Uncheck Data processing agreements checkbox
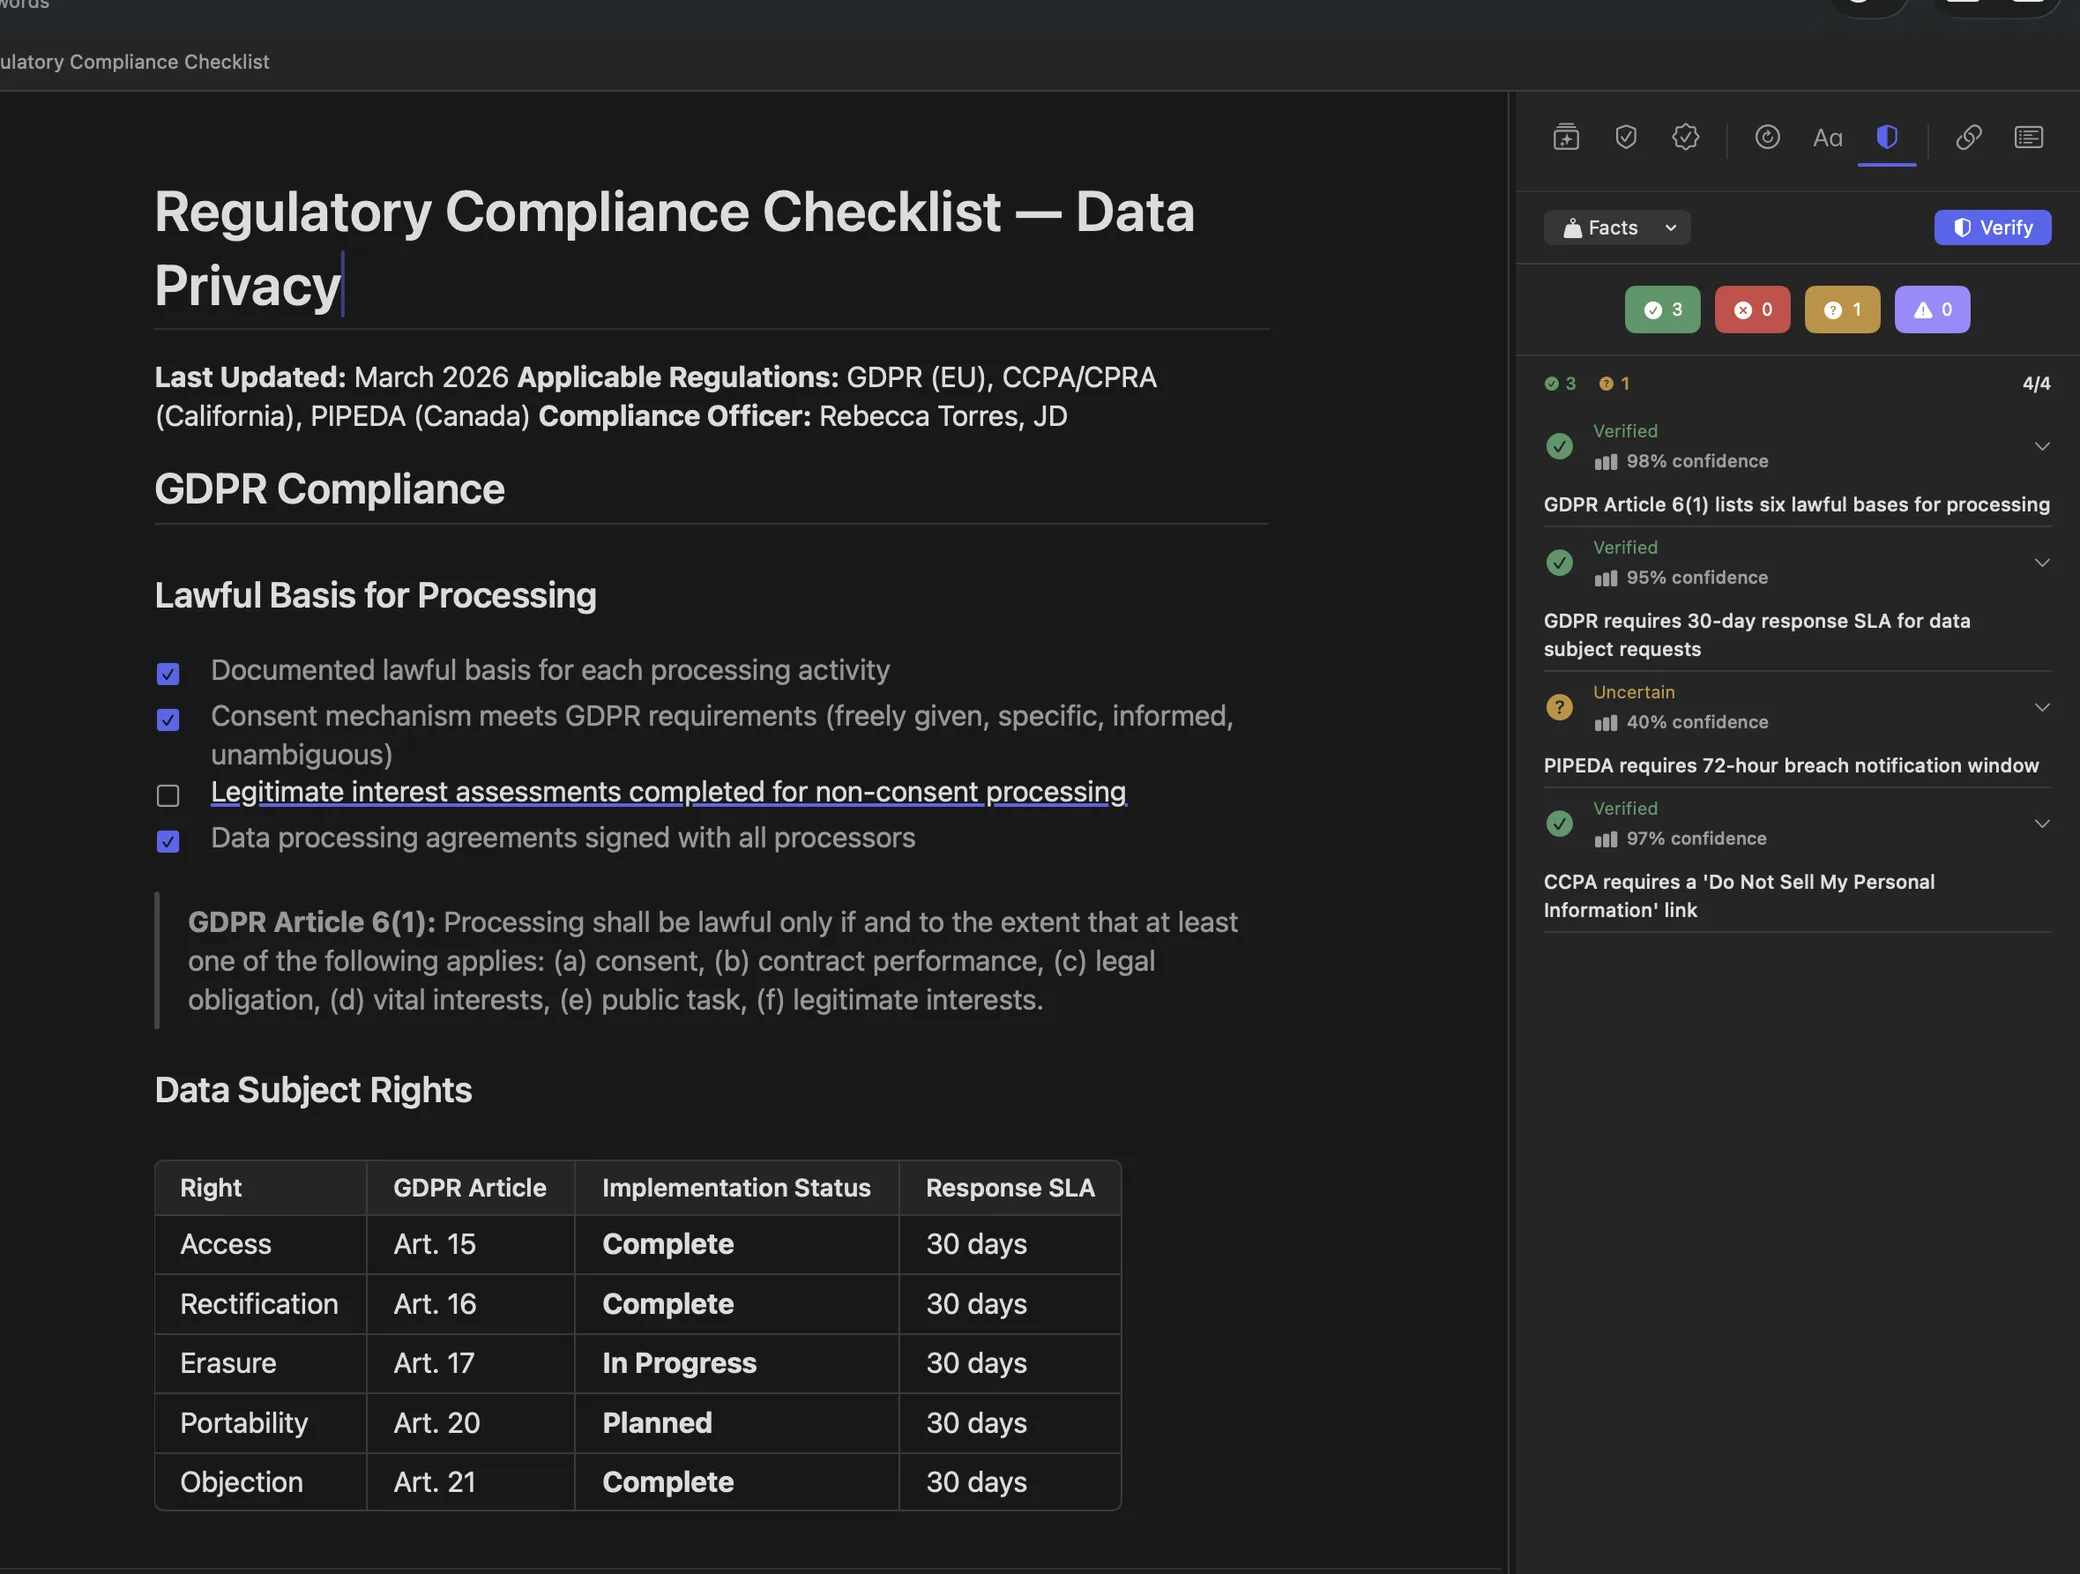Screen dimensions: 2080x1574 168,841
